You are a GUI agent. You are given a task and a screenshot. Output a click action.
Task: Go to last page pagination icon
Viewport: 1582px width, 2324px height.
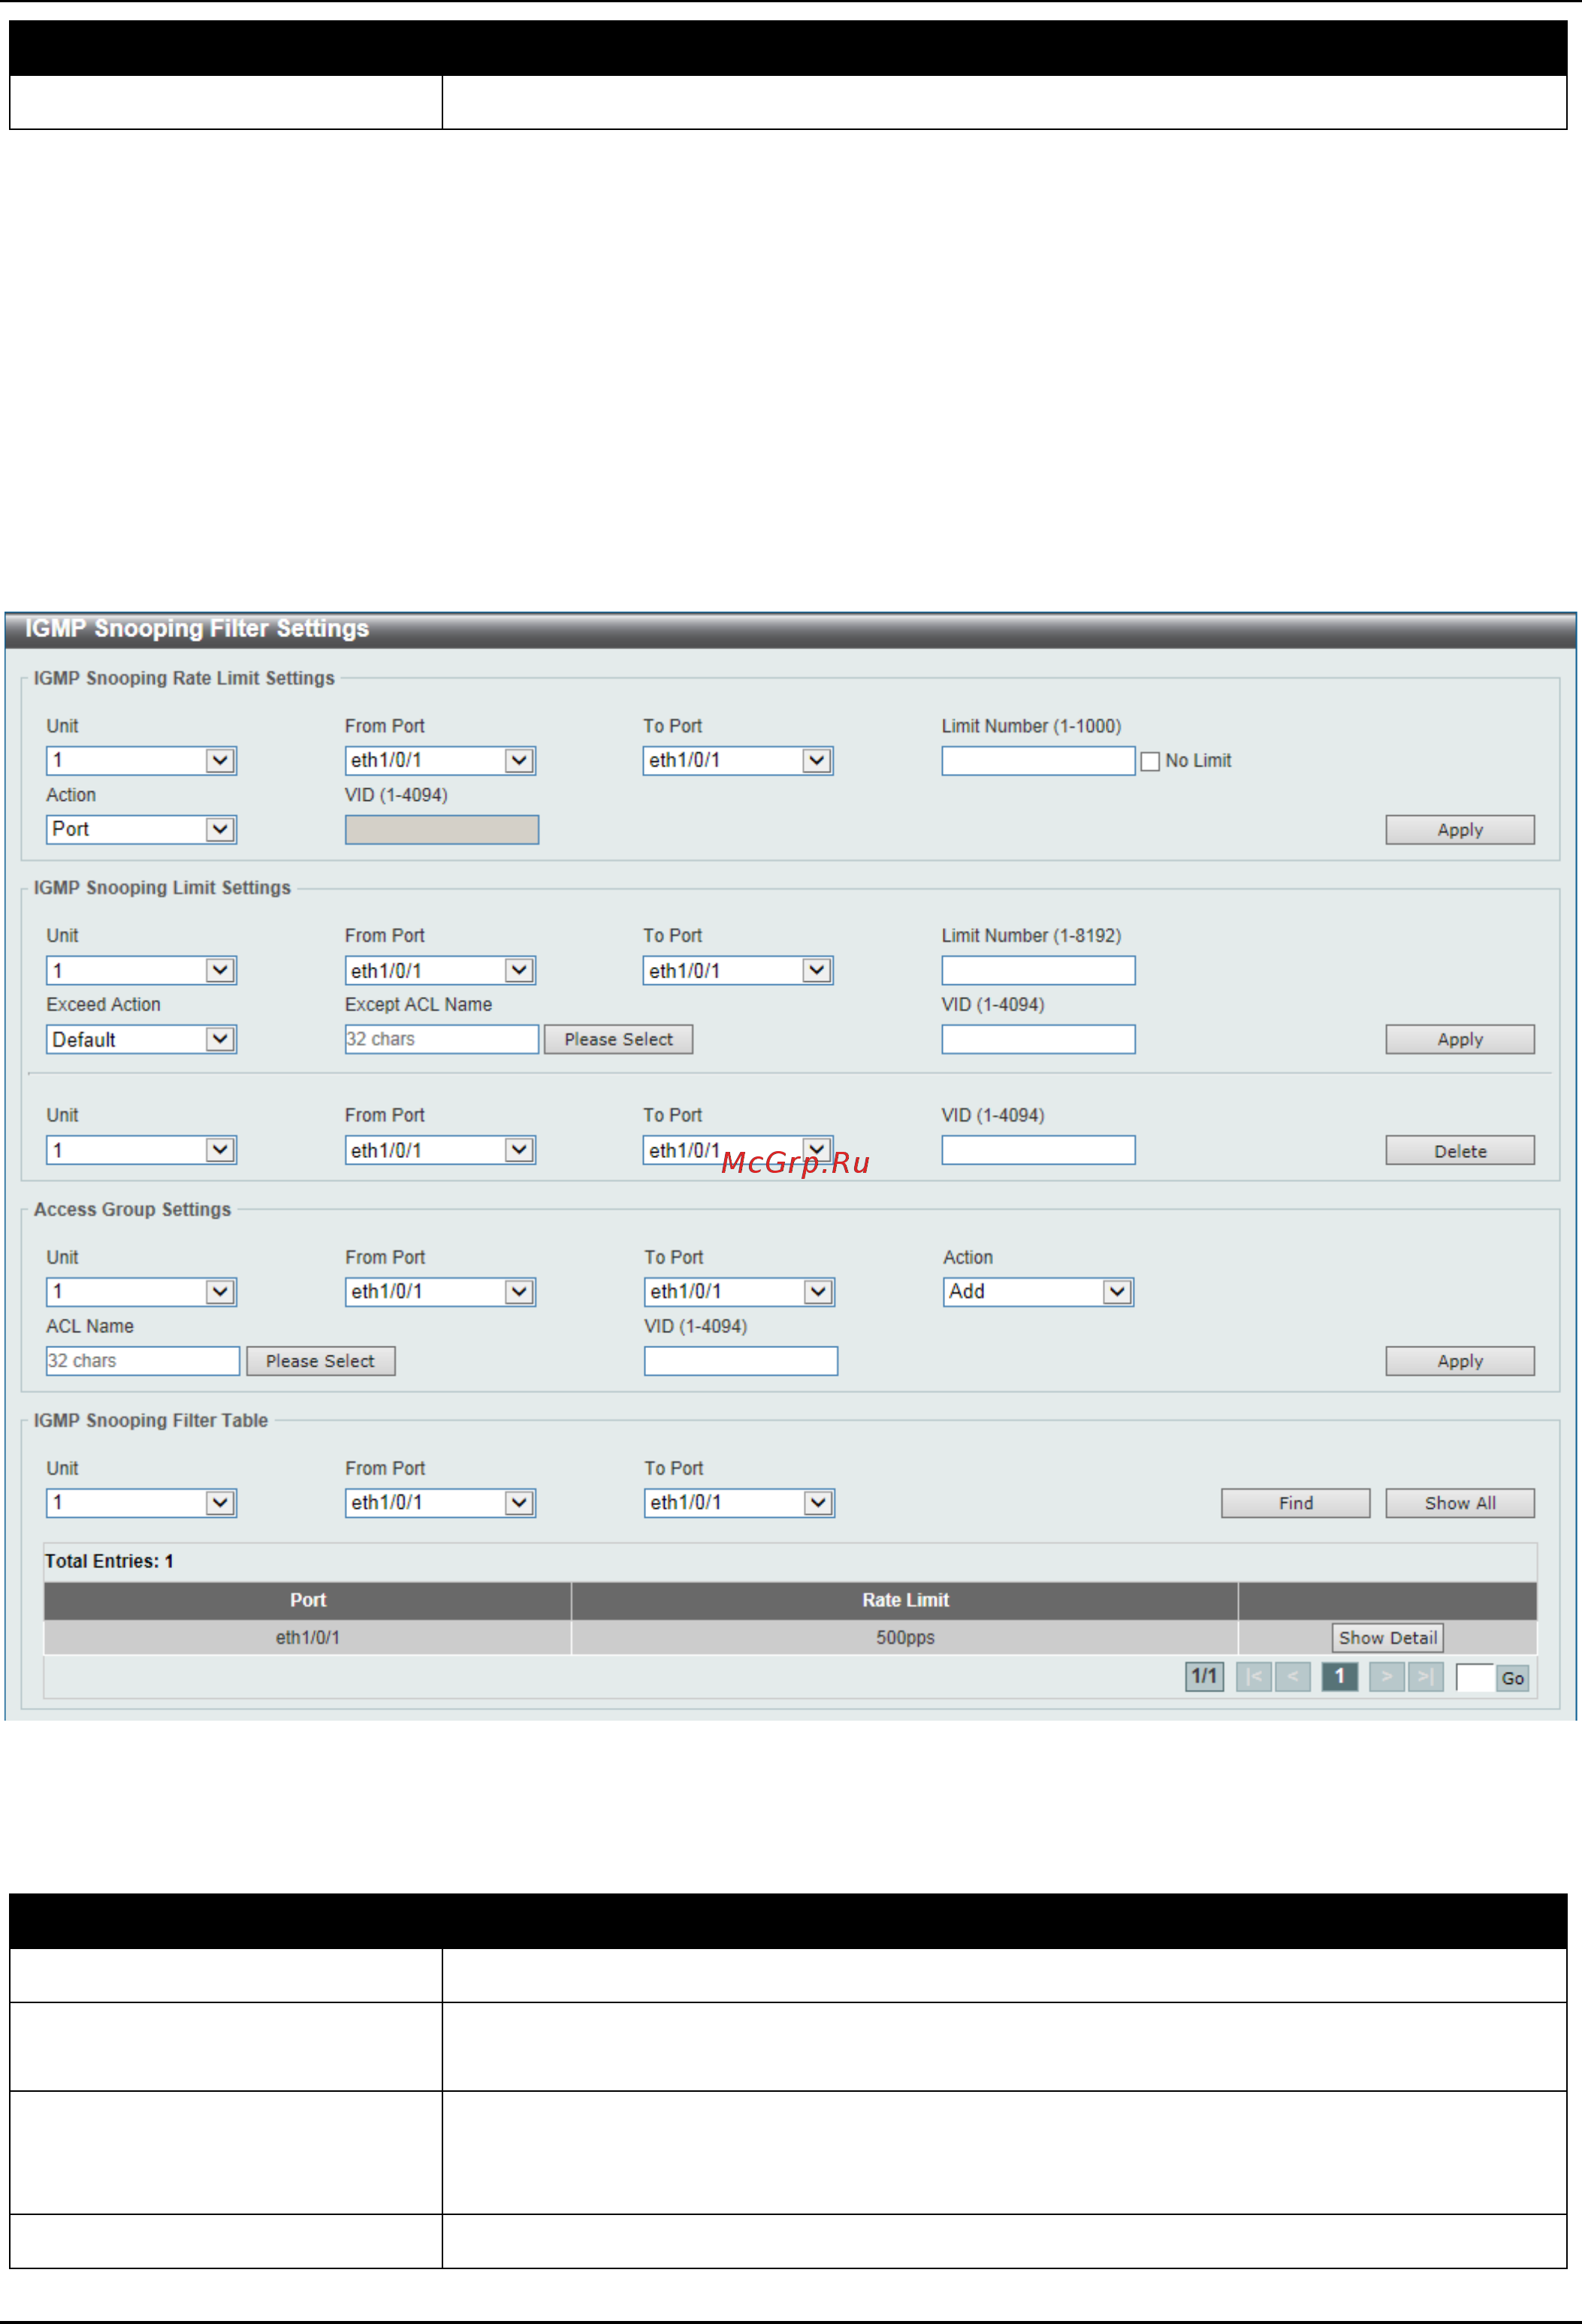click(x=1426, y=1677)
